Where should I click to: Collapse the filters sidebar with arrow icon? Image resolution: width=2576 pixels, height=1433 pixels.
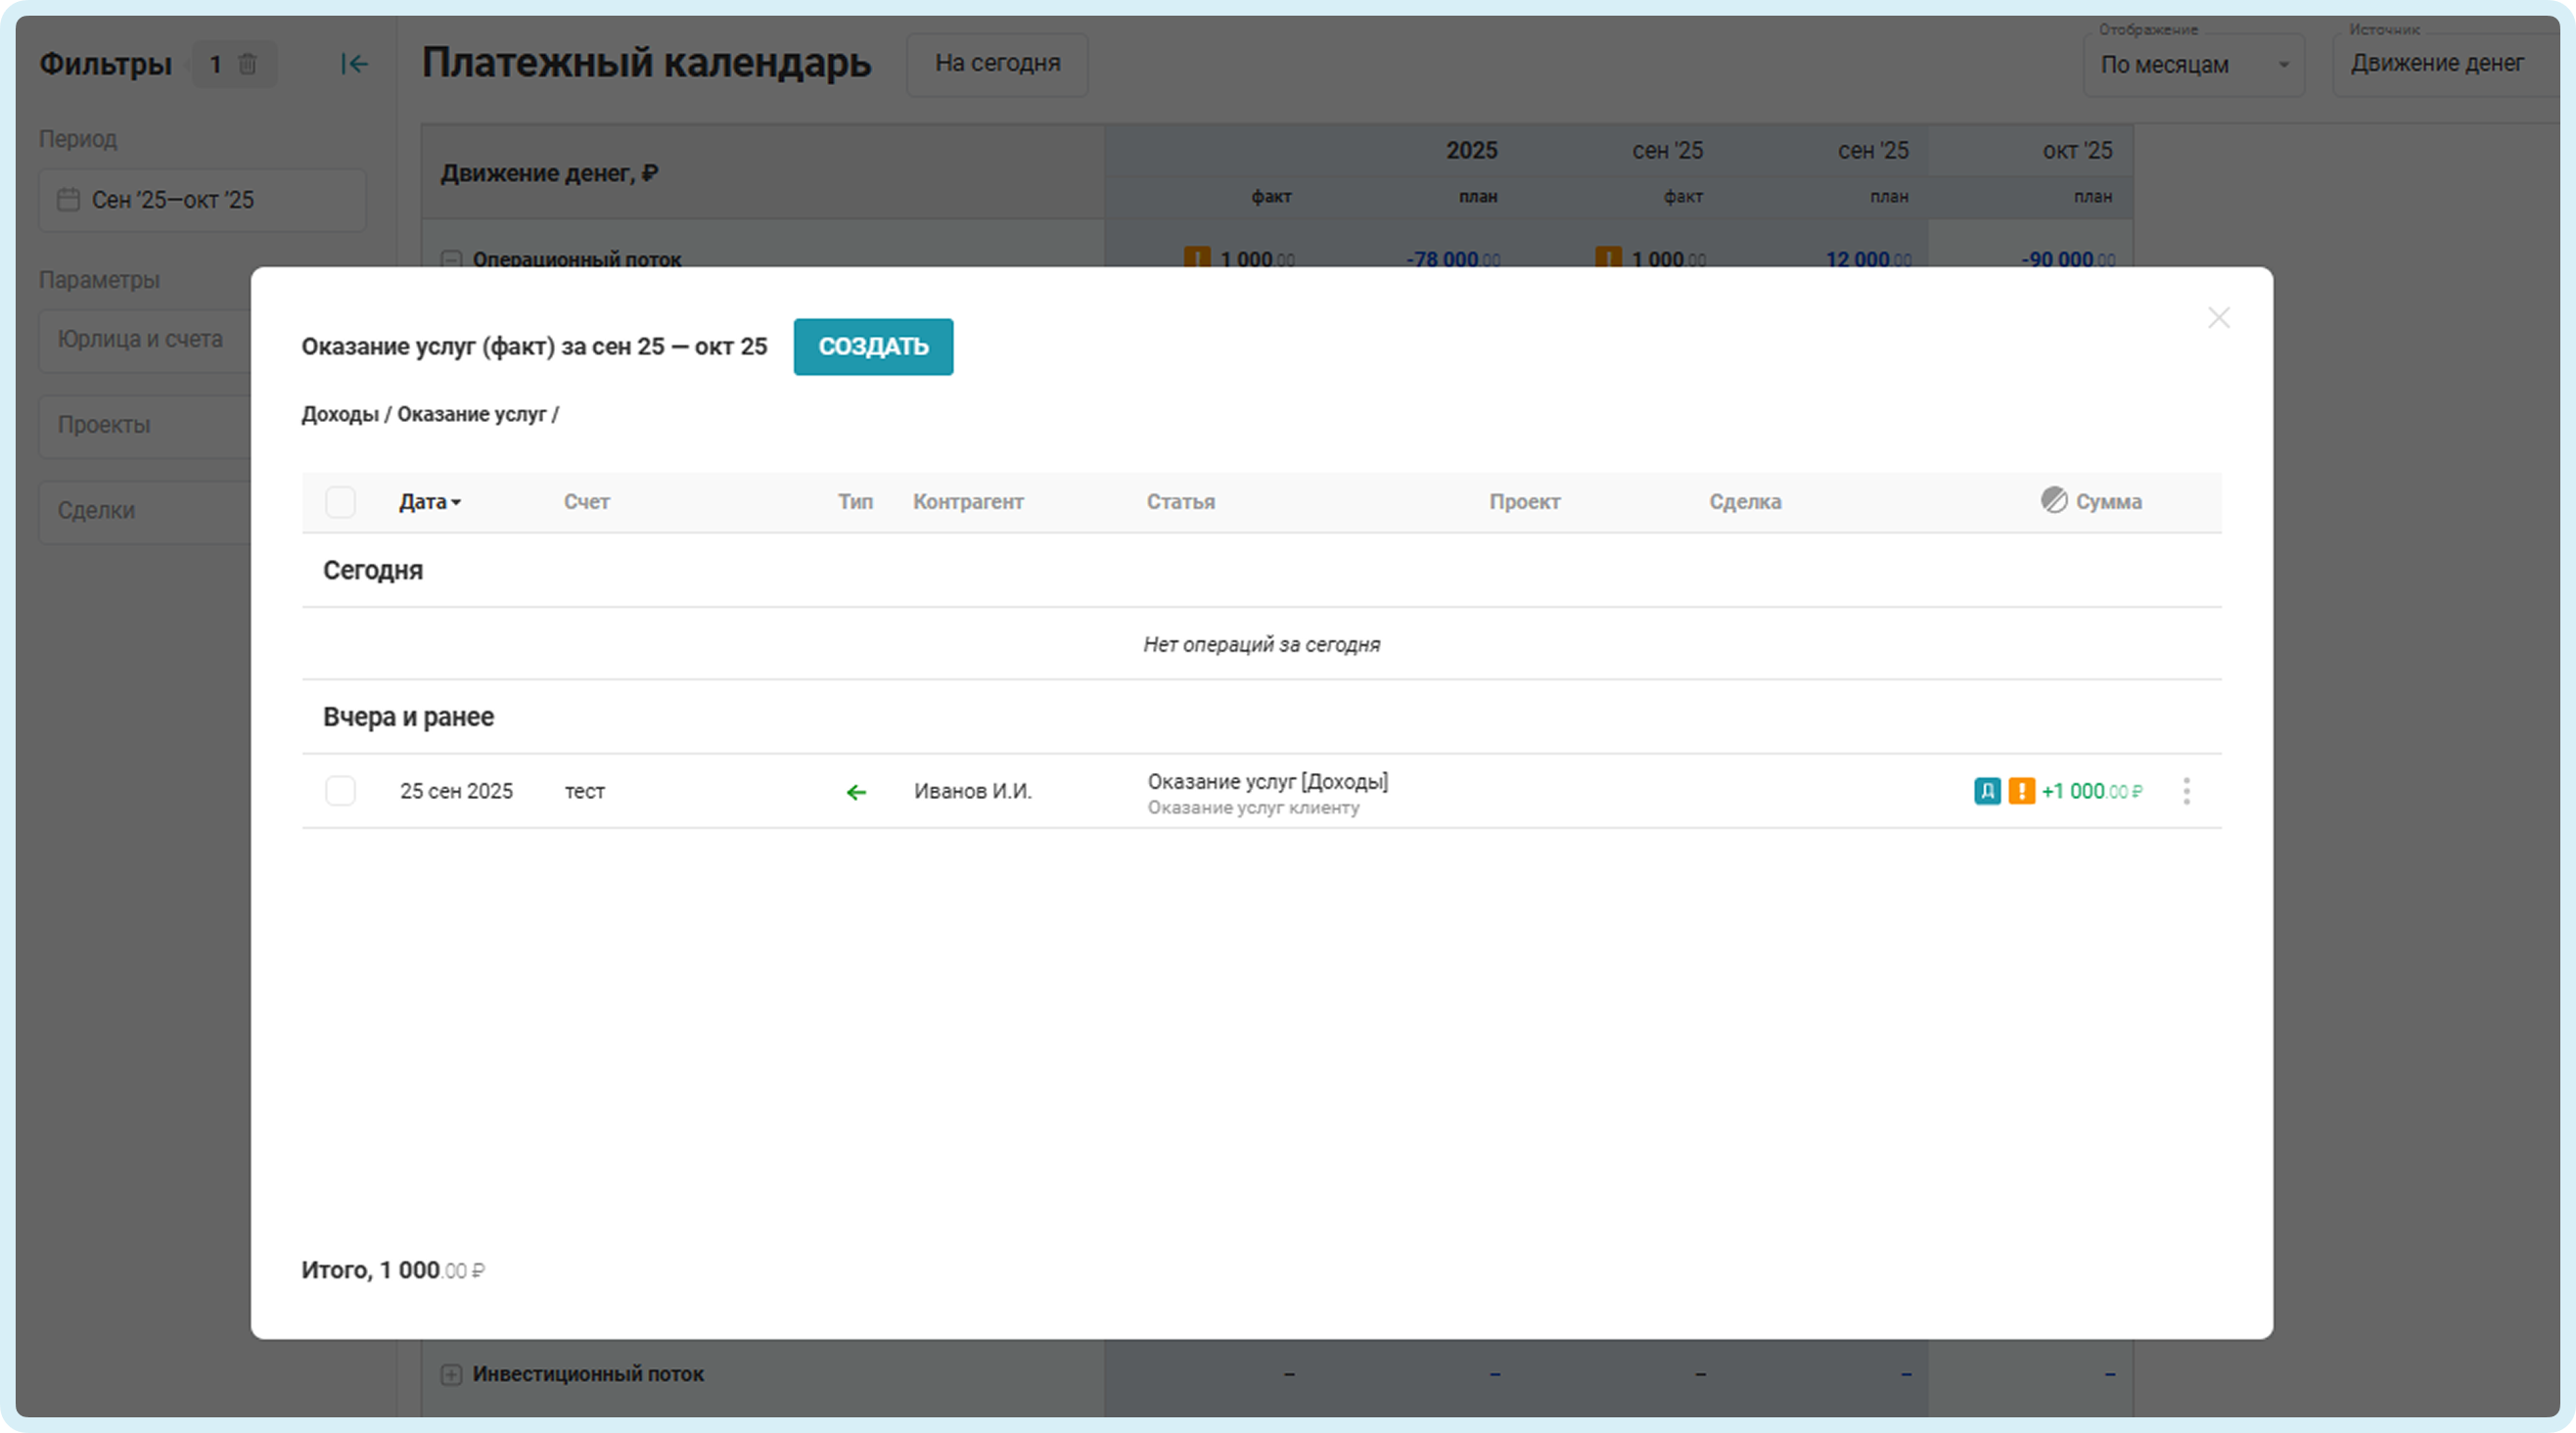(x=354, y=64)
